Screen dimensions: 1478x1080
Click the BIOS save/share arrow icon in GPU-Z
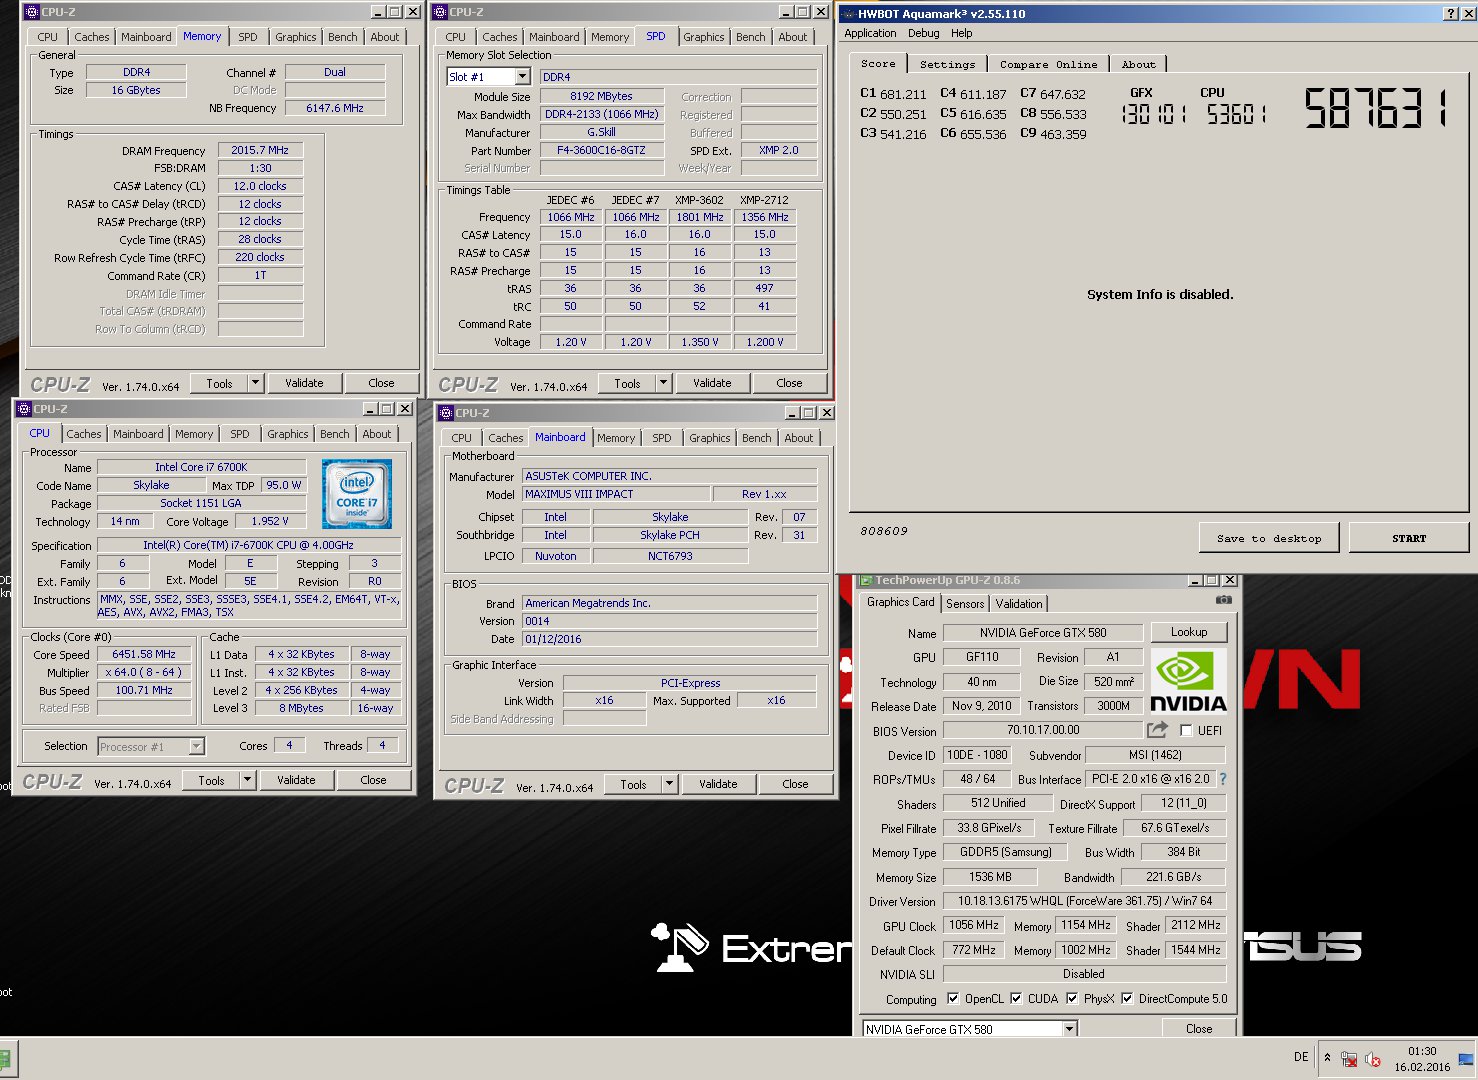click(1157, 730)
